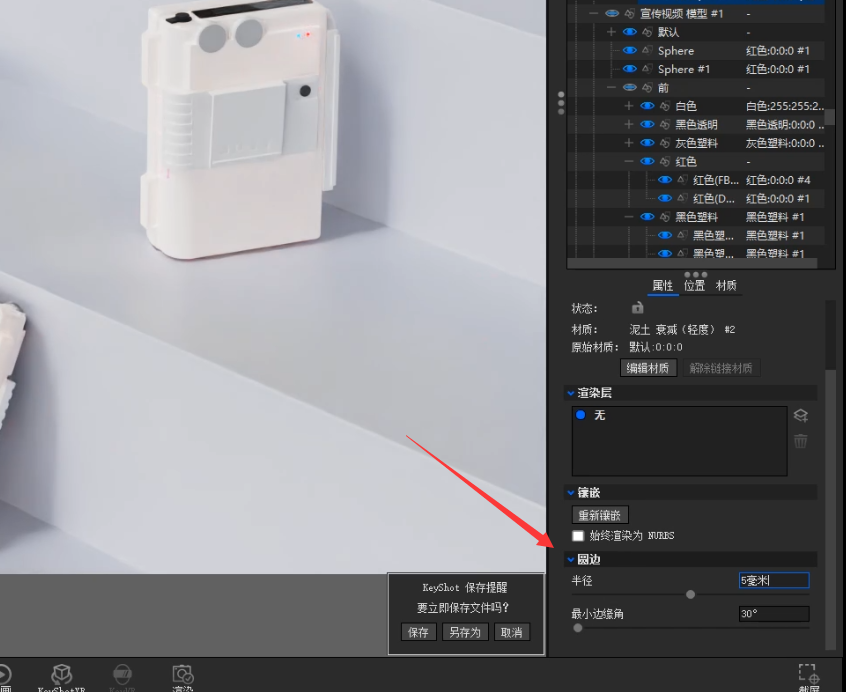Image resolution: width=846 pixels, height=692 pixels.
Task: Collapse the 圆边 section
Action: 570,559
